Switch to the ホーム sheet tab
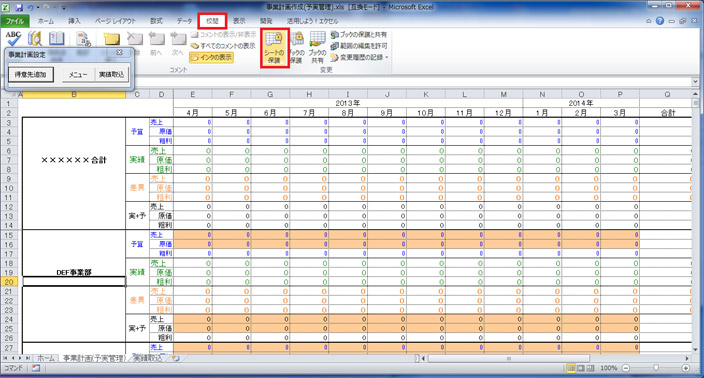The width and height of the screenshot is (704, 378). [45, 358]
